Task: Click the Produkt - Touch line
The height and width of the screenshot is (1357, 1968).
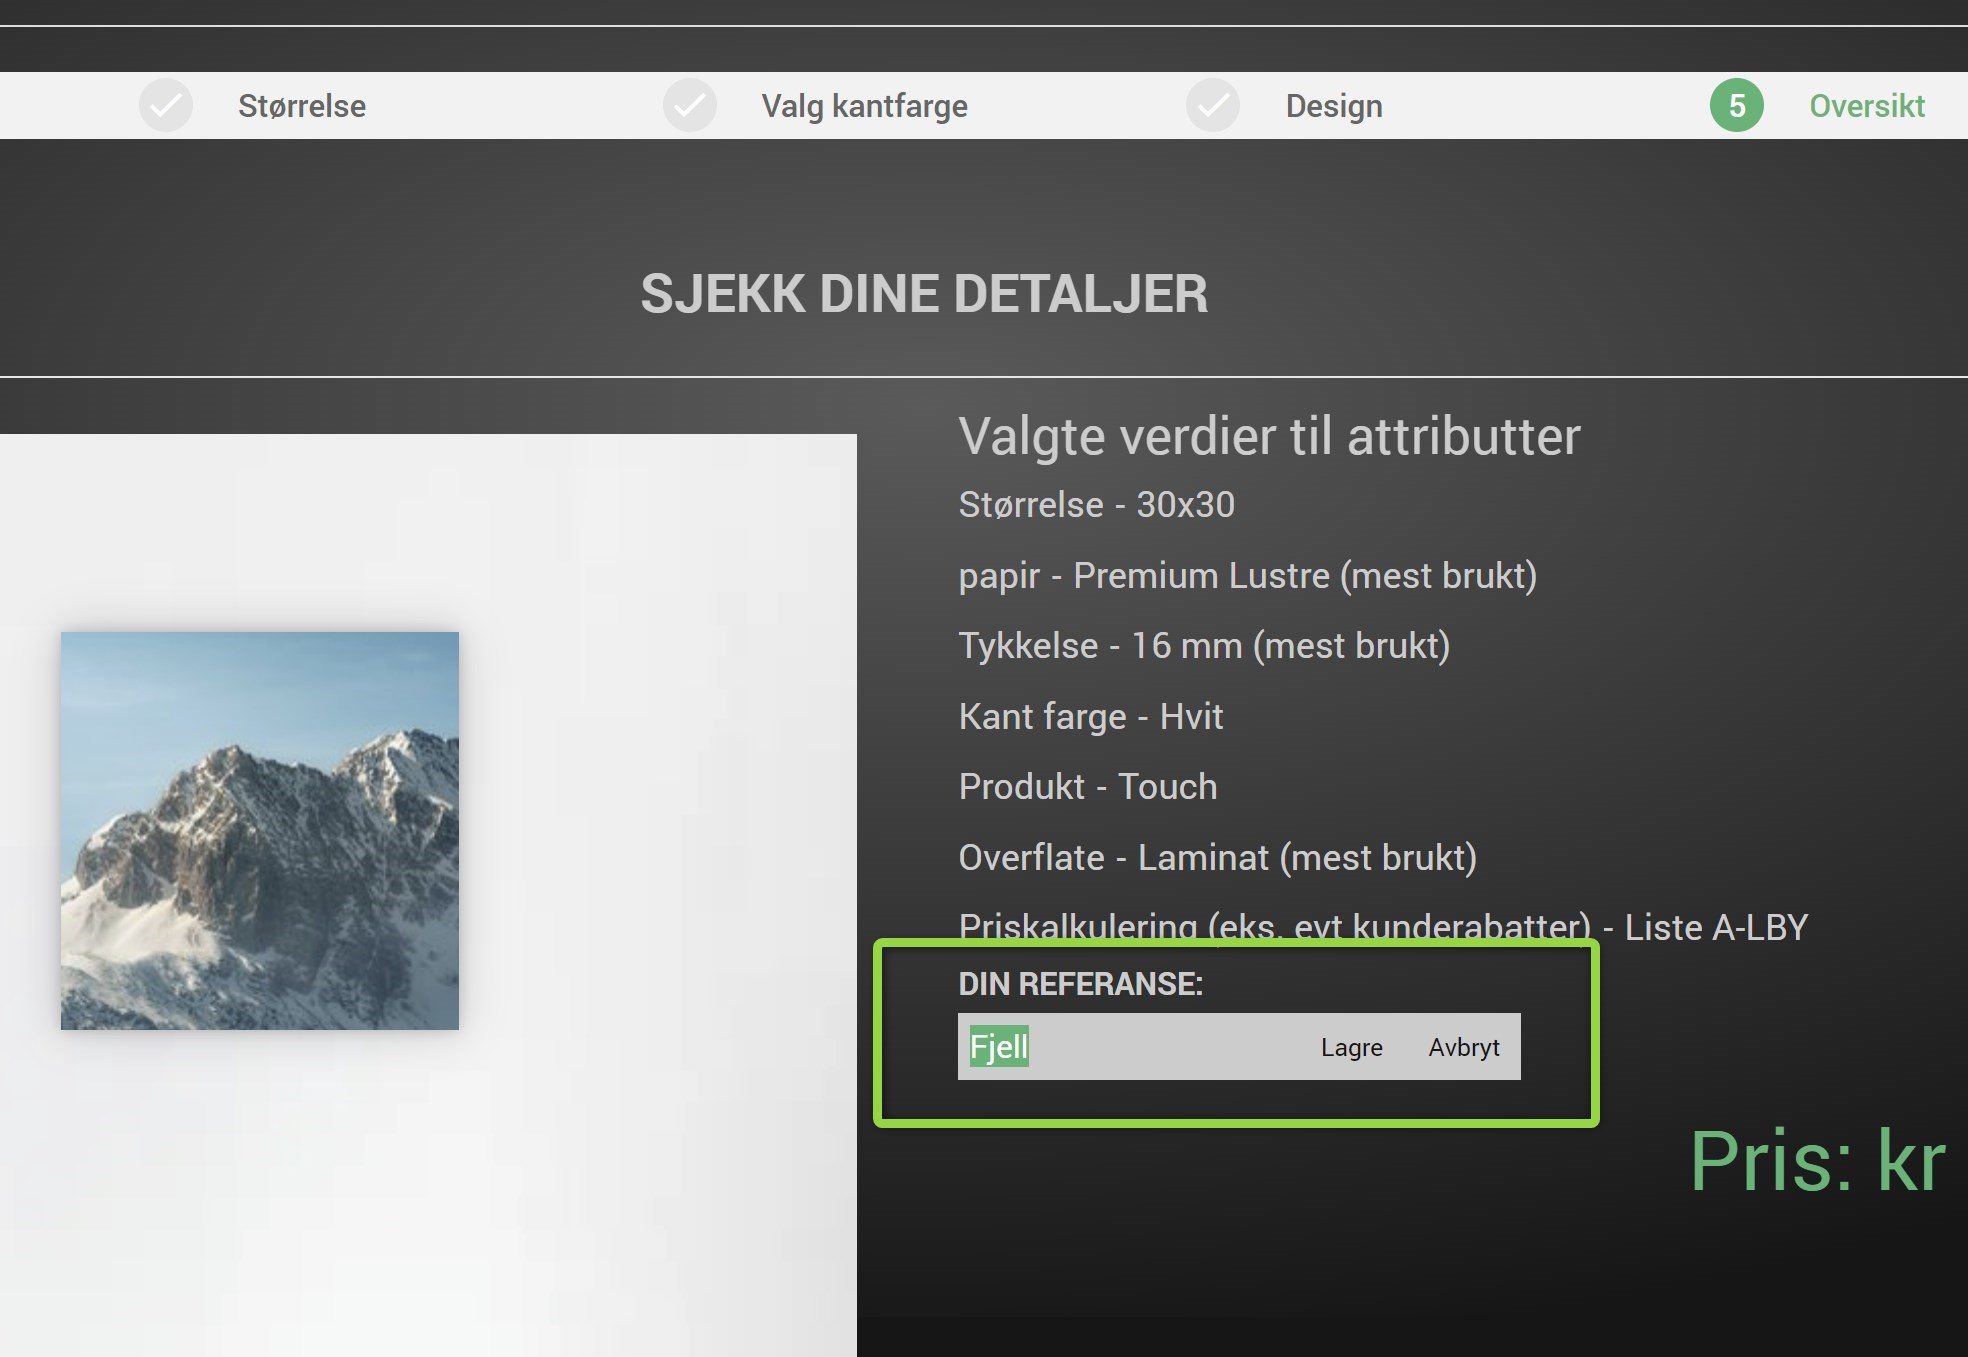Action: click(1087, 787)
